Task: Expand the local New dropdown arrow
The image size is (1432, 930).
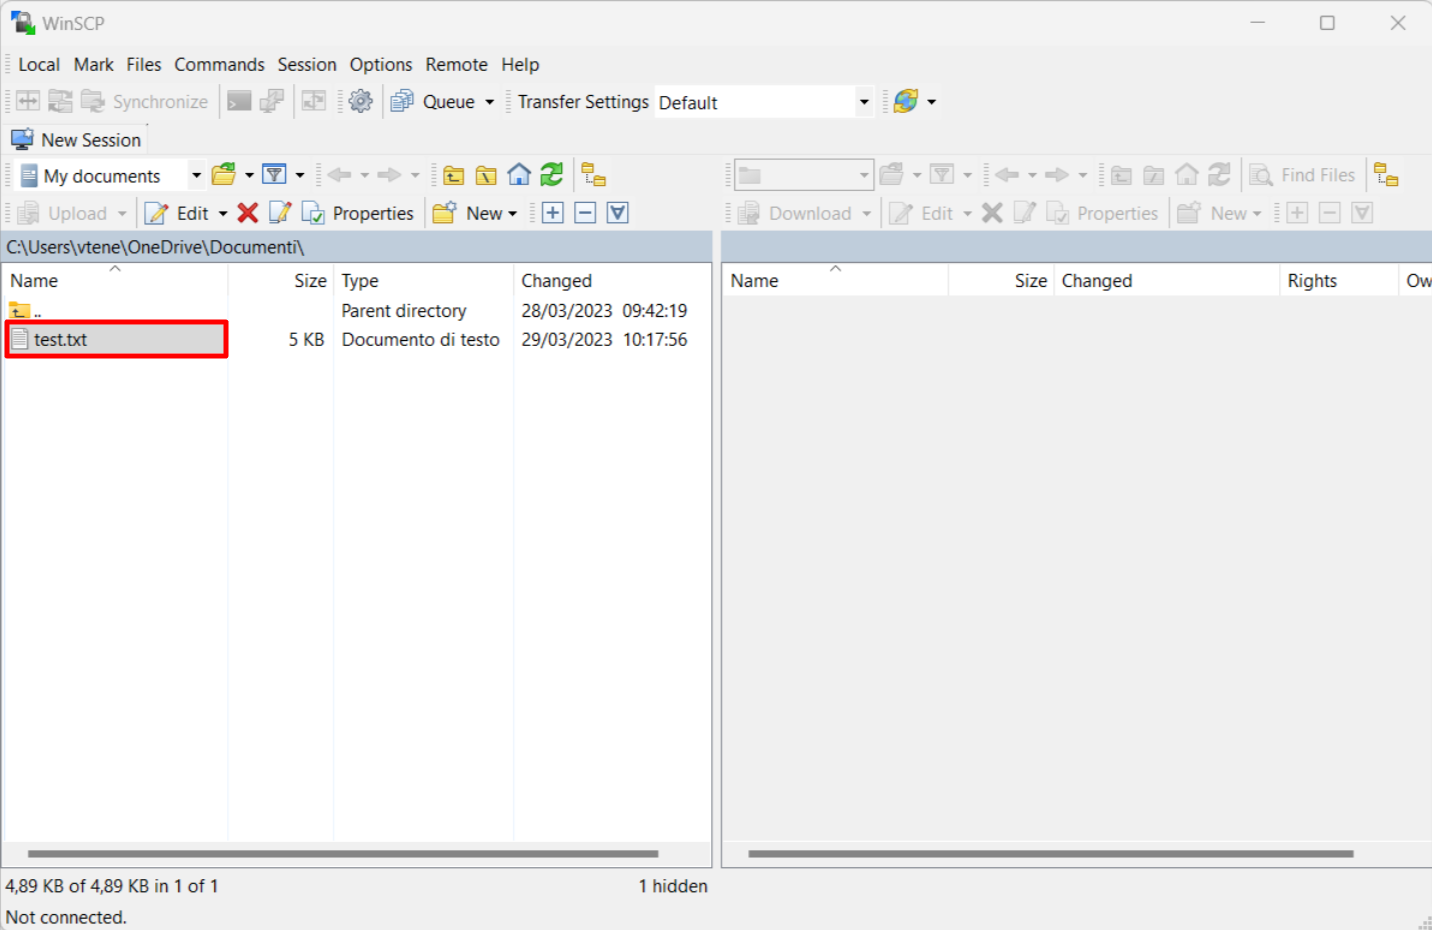Action: click(512, 214)
